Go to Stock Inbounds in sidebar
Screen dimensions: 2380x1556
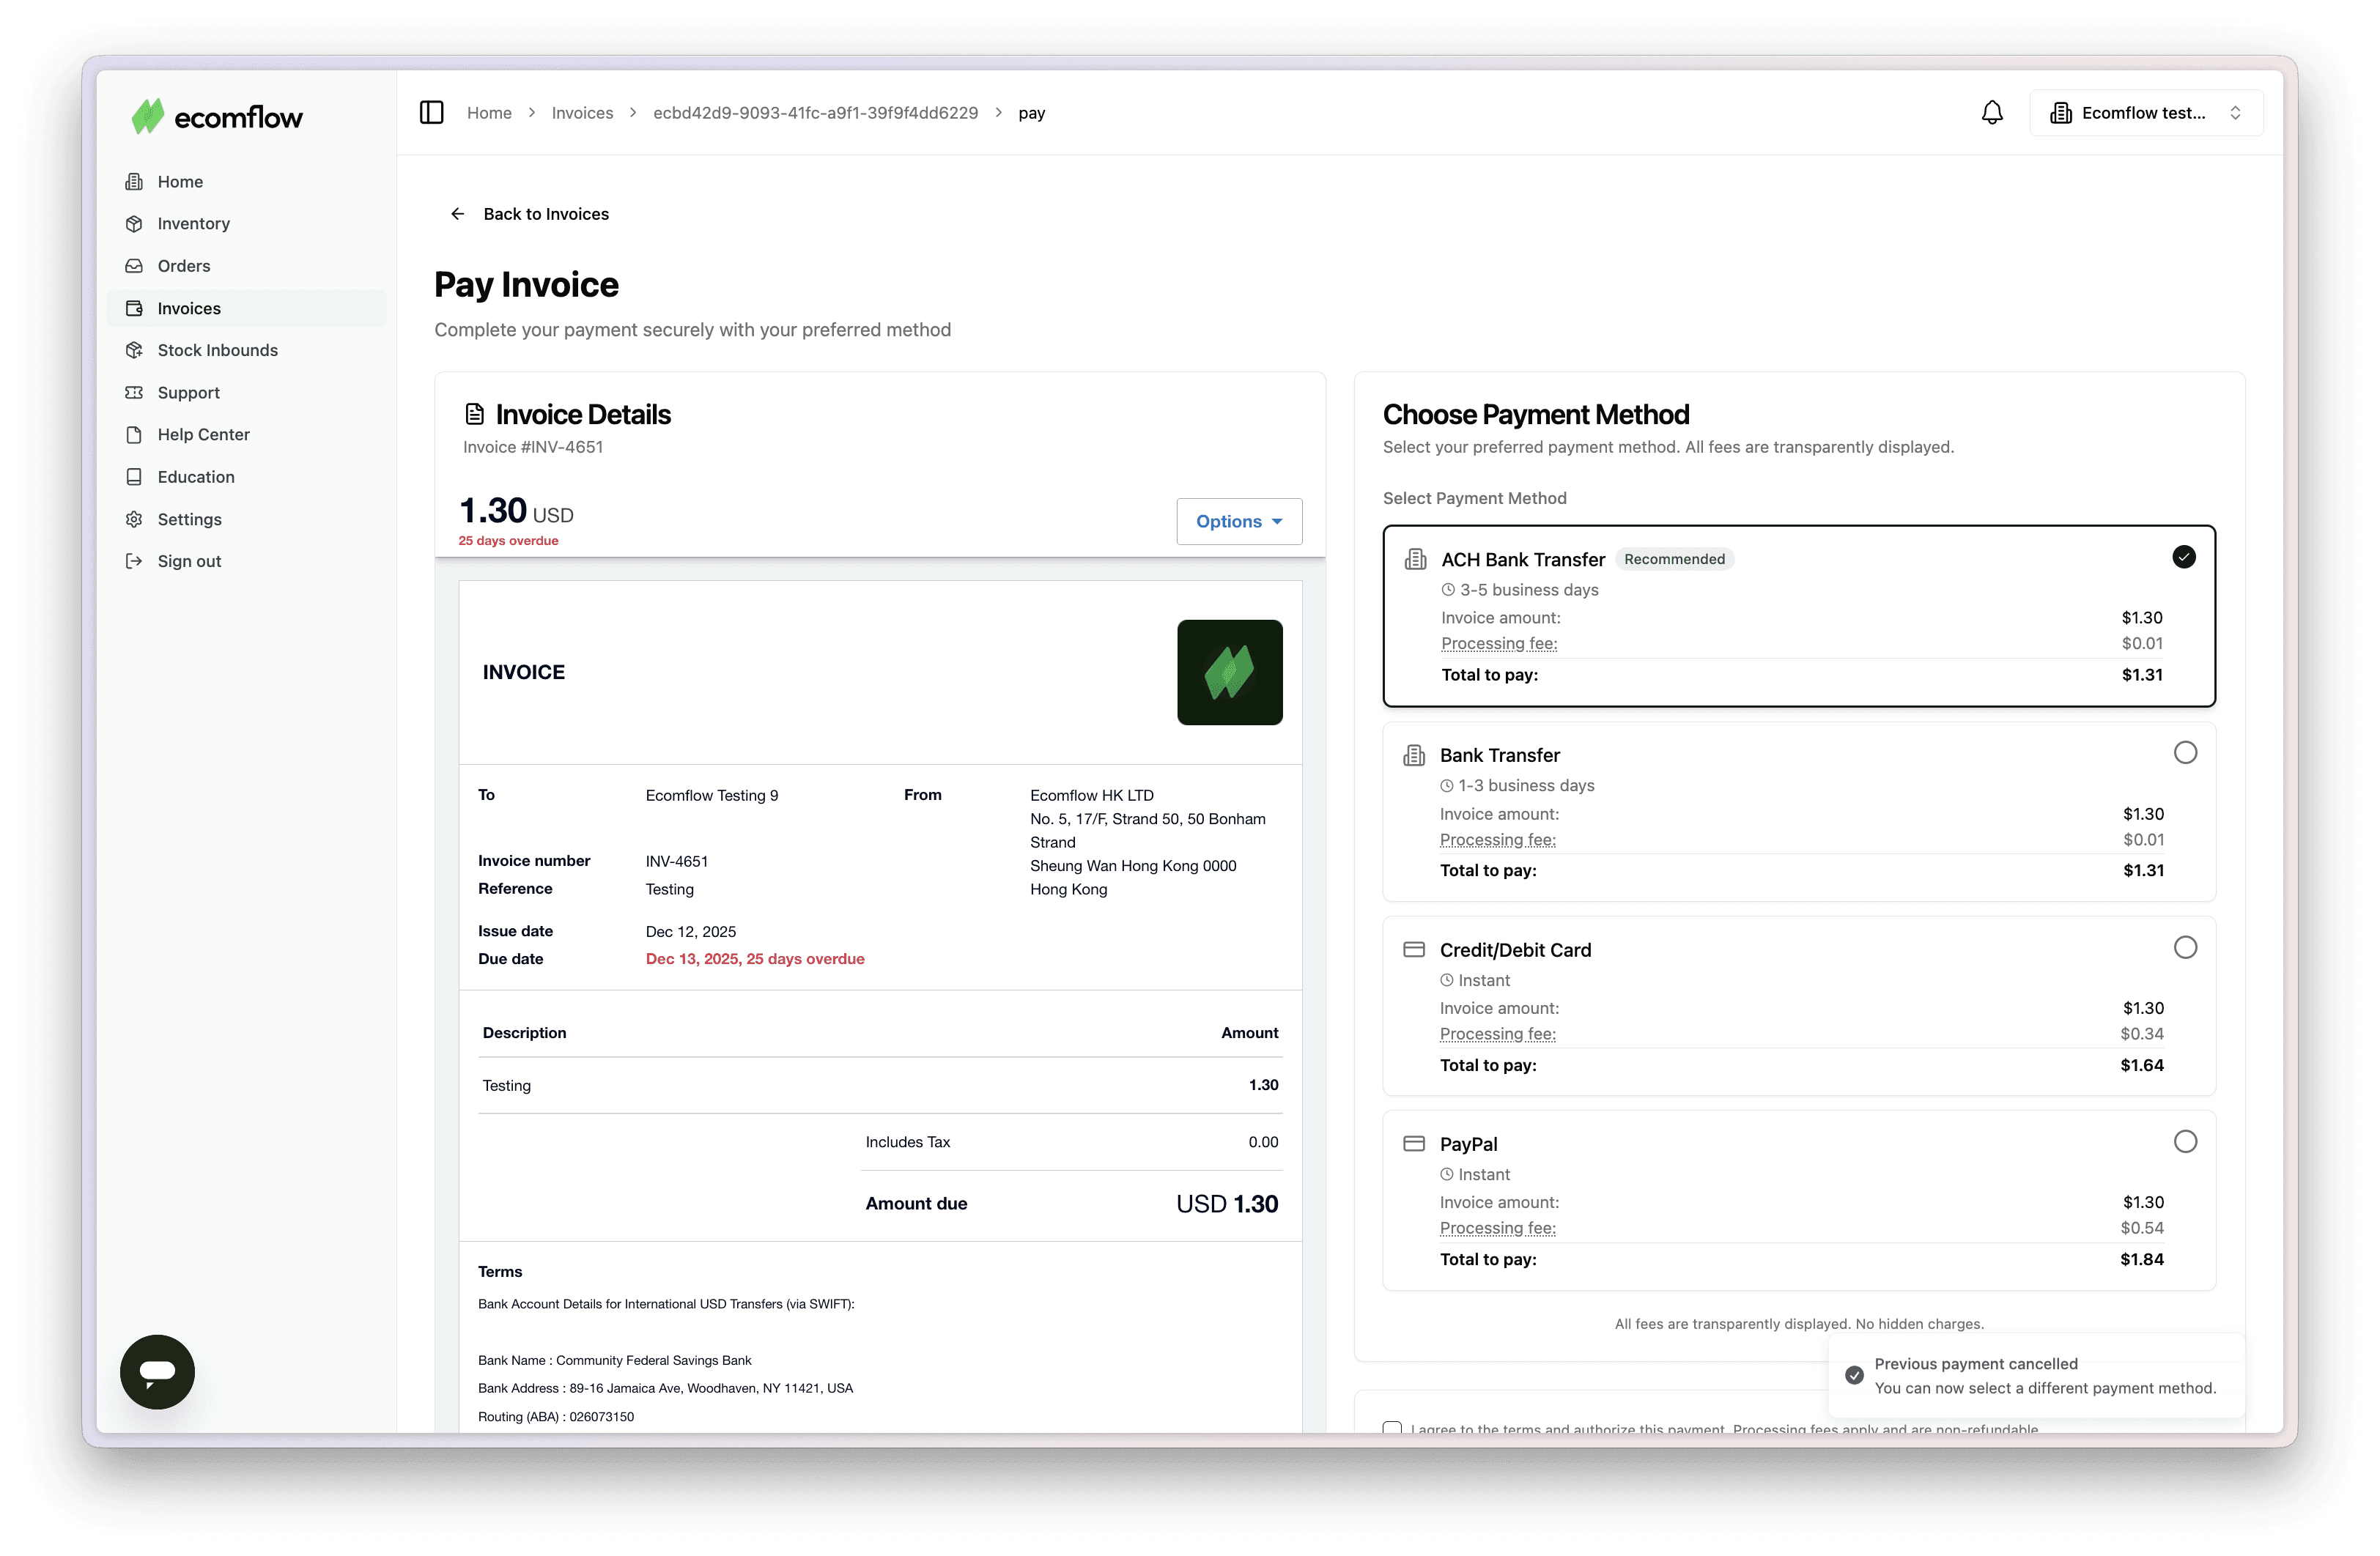coord(217,350)
